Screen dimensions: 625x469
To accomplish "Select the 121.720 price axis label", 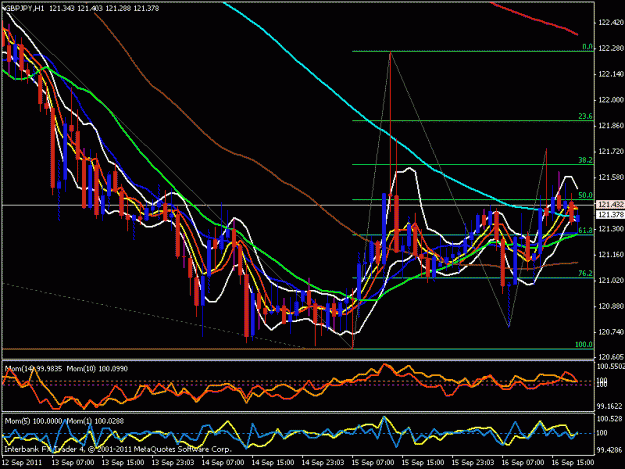I will [x=610, y=151].
